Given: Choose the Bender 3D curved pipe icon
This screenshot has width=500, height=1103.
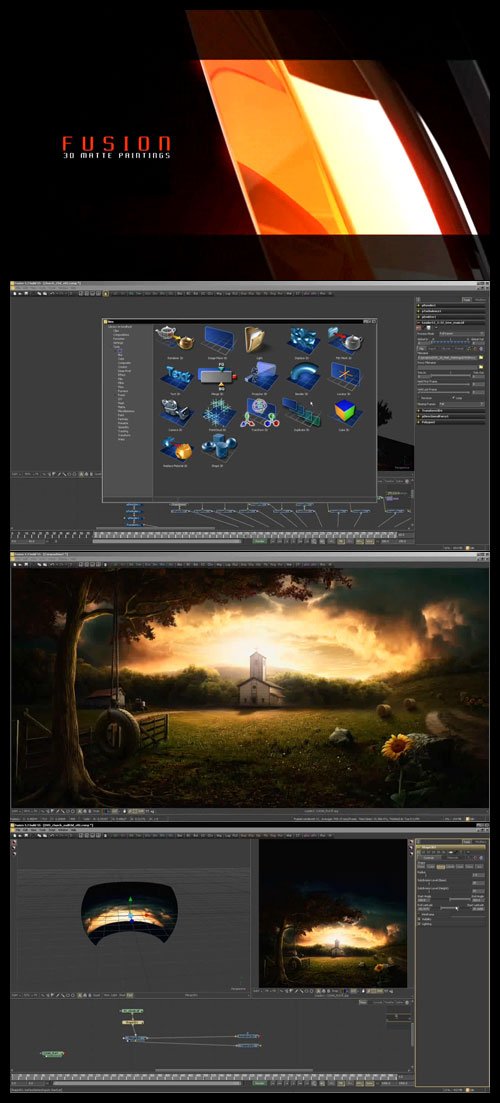Looking at the screenshot, I should pos(305,376).
